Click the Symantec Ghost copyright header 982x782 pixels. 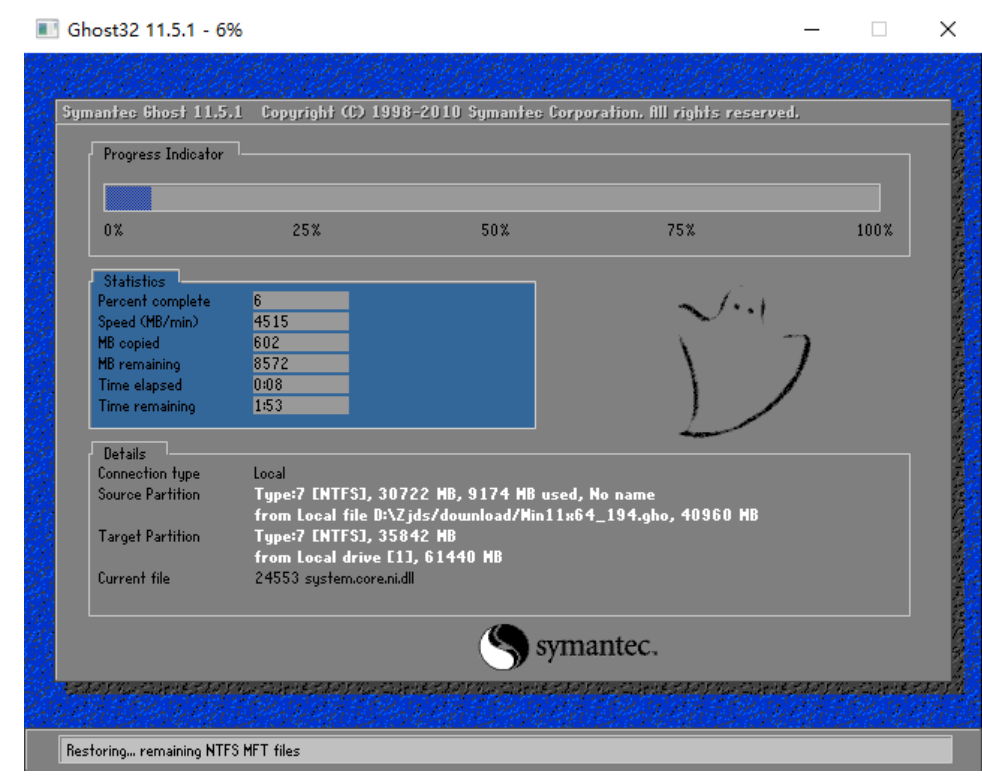431,113
